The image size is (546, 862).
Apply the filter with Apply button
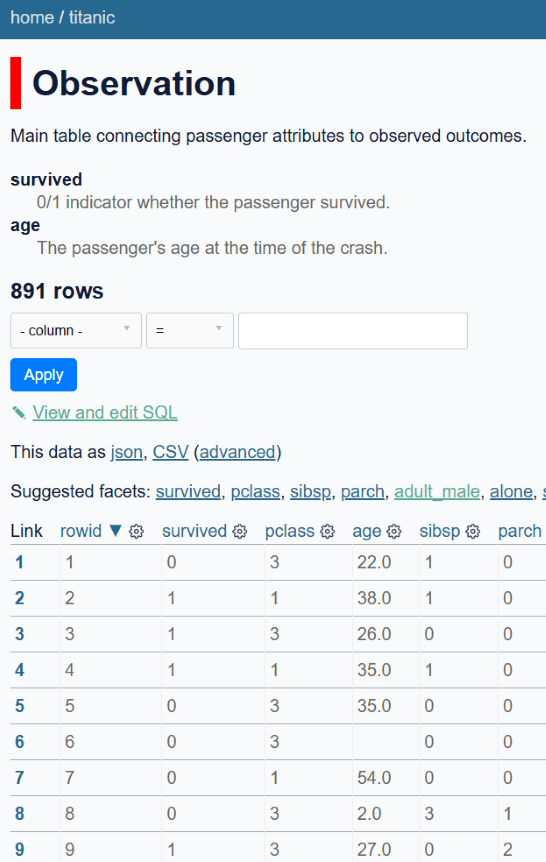point(43,374)
